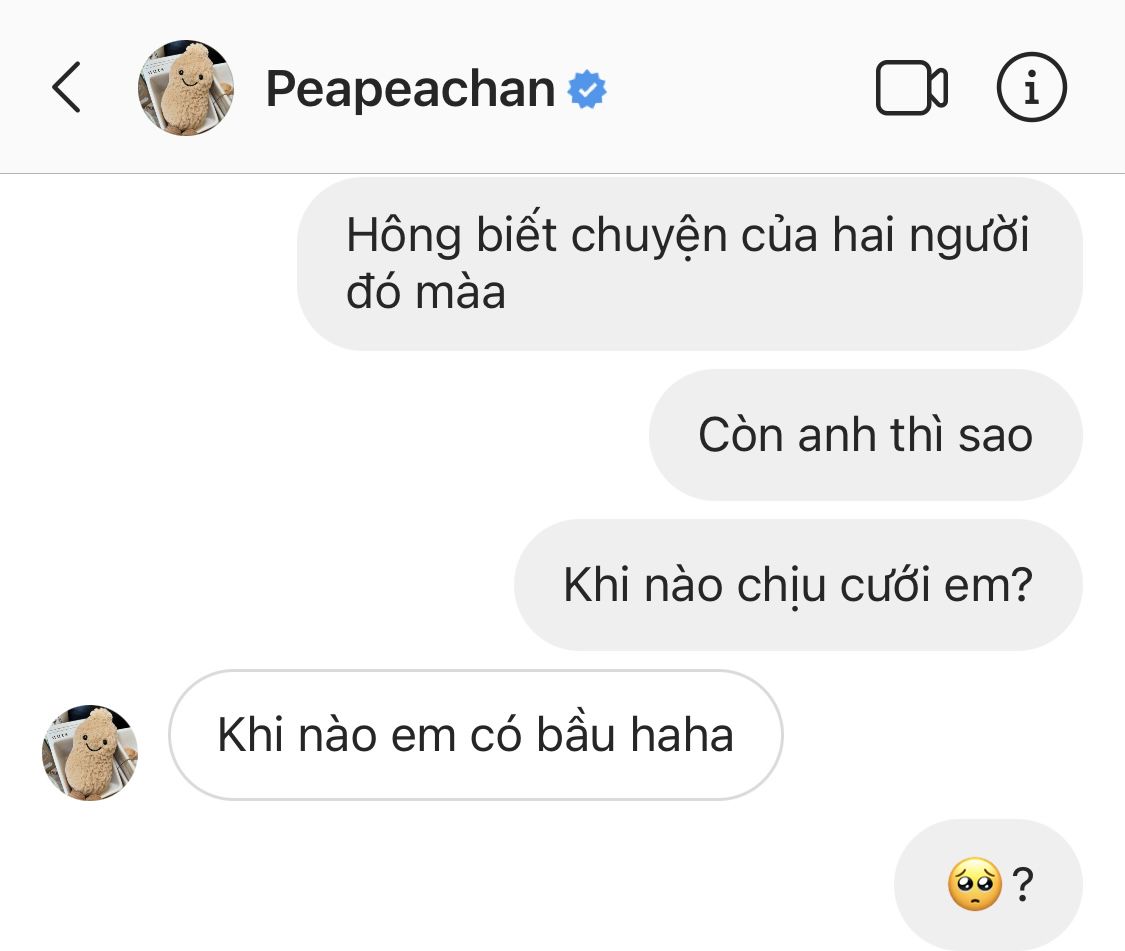Select the "Hông biết chuyện của hai người" message
This screenshot has height=951, width=1125.
(689, 264)
